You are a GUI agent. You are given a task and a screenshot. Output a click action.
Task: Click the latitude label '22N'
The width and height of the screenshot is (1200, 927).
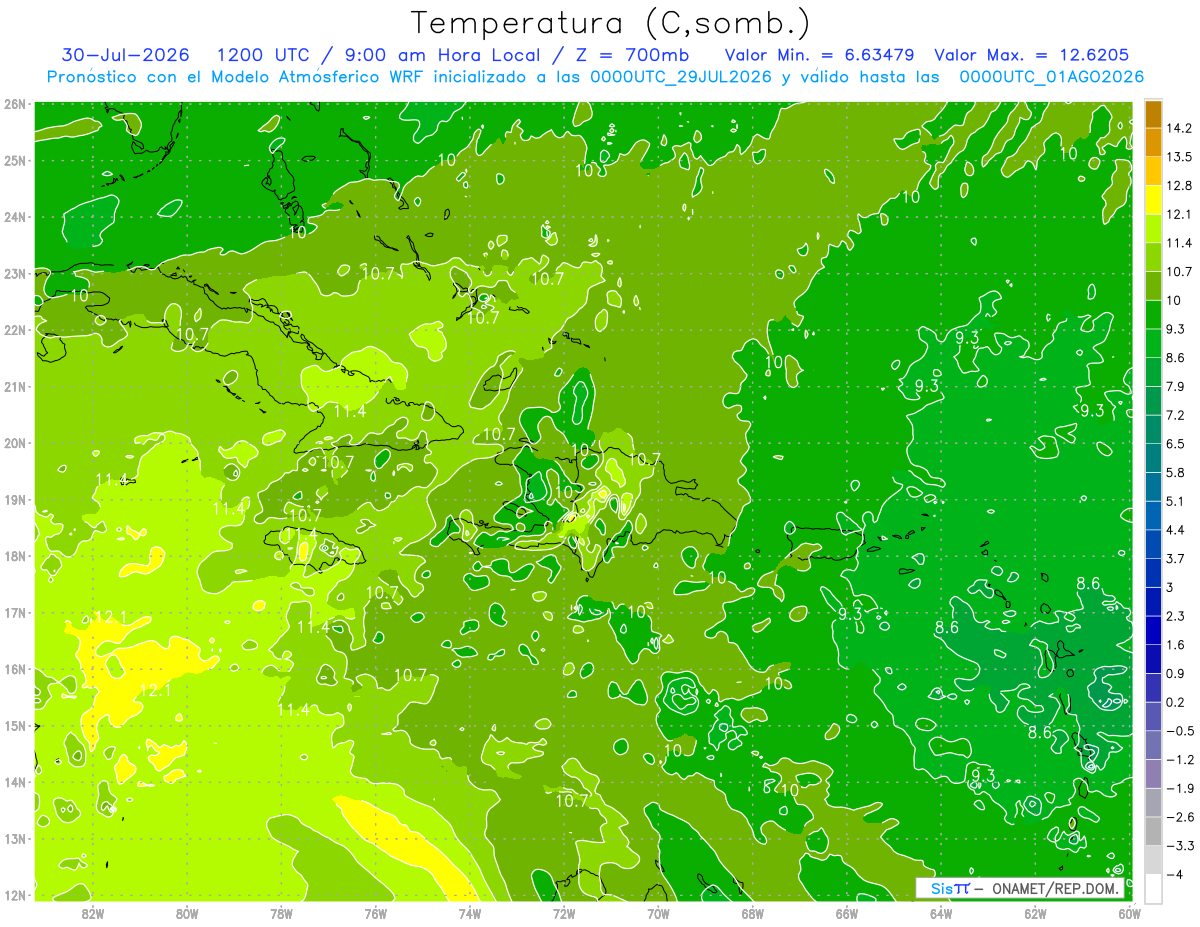[15, 329]
